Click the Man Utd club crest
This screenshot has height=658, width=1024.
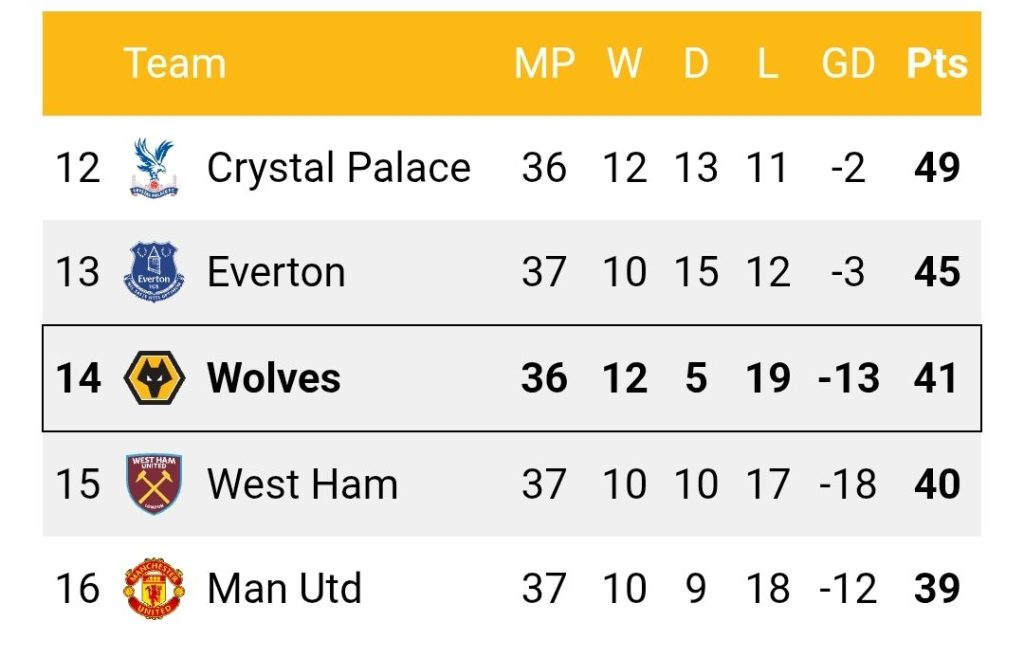coord(154,588)
